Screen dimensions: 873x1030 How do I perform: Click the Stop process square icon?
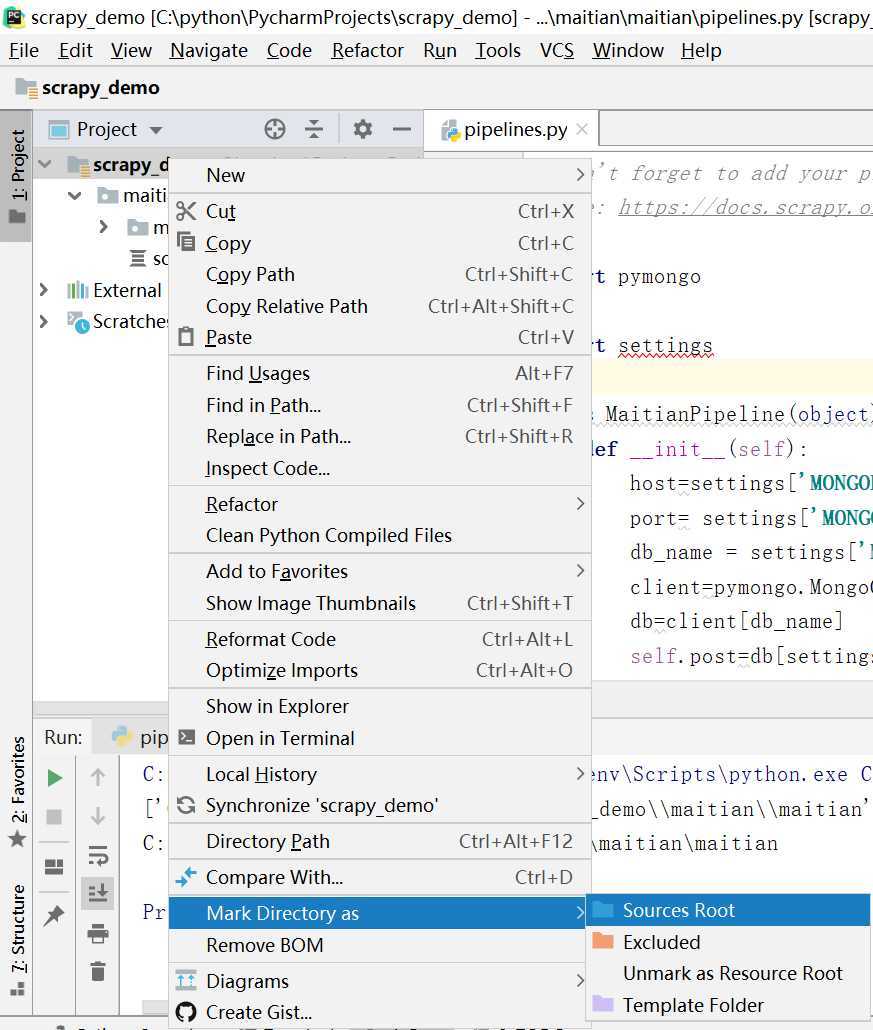pyautogui.click(x=54, y=817)
